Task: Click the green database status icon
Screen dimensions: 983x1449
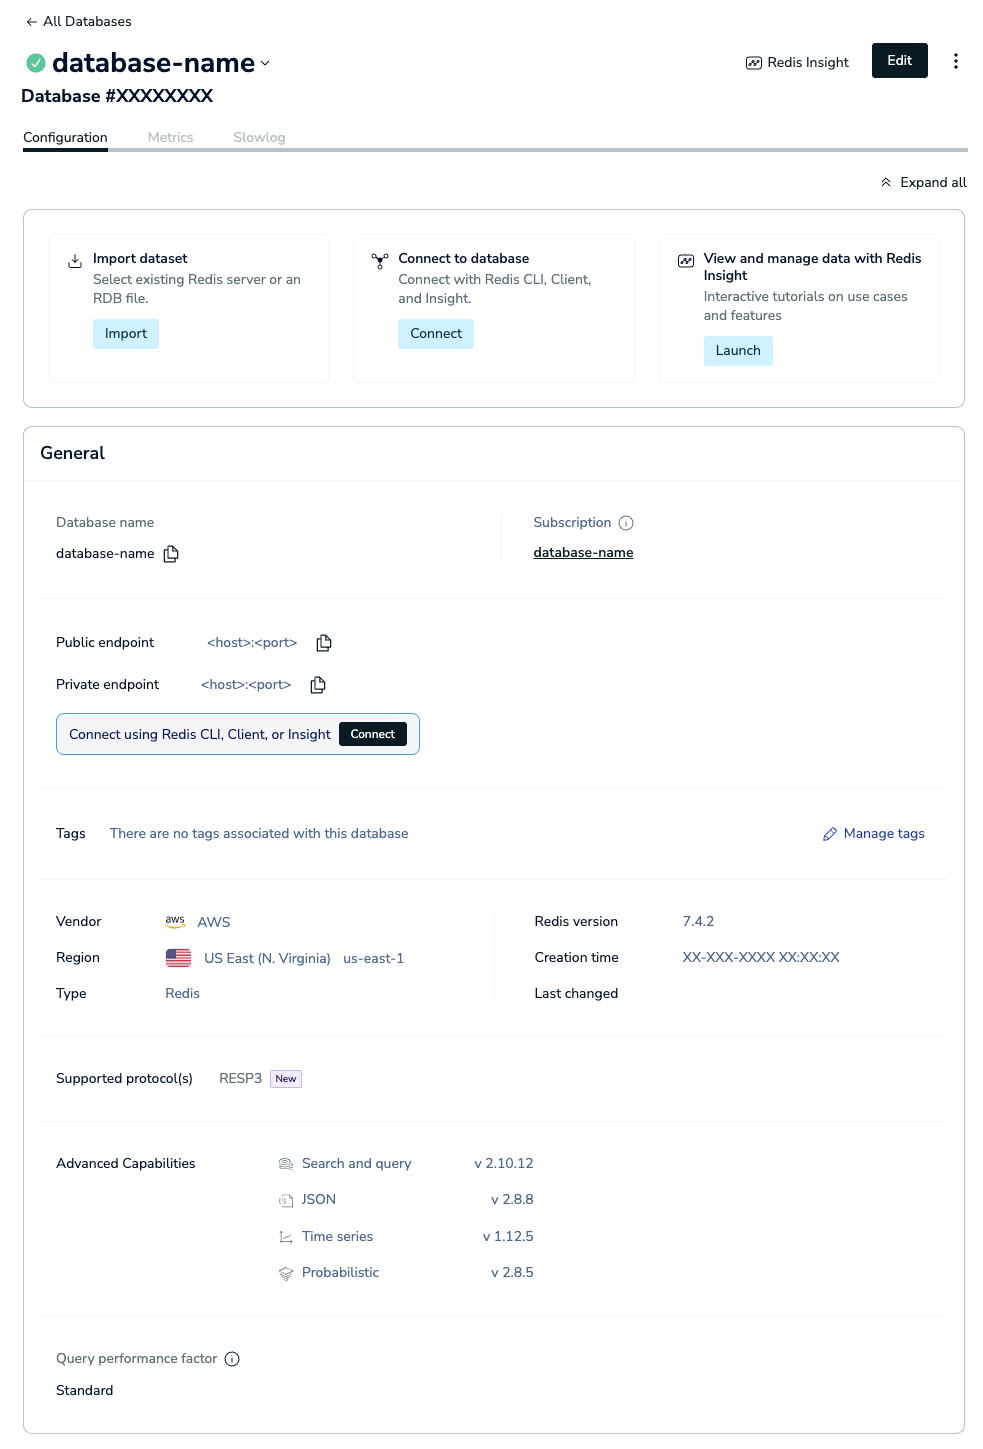Action: pyautogui.click(x=36, y=63)
